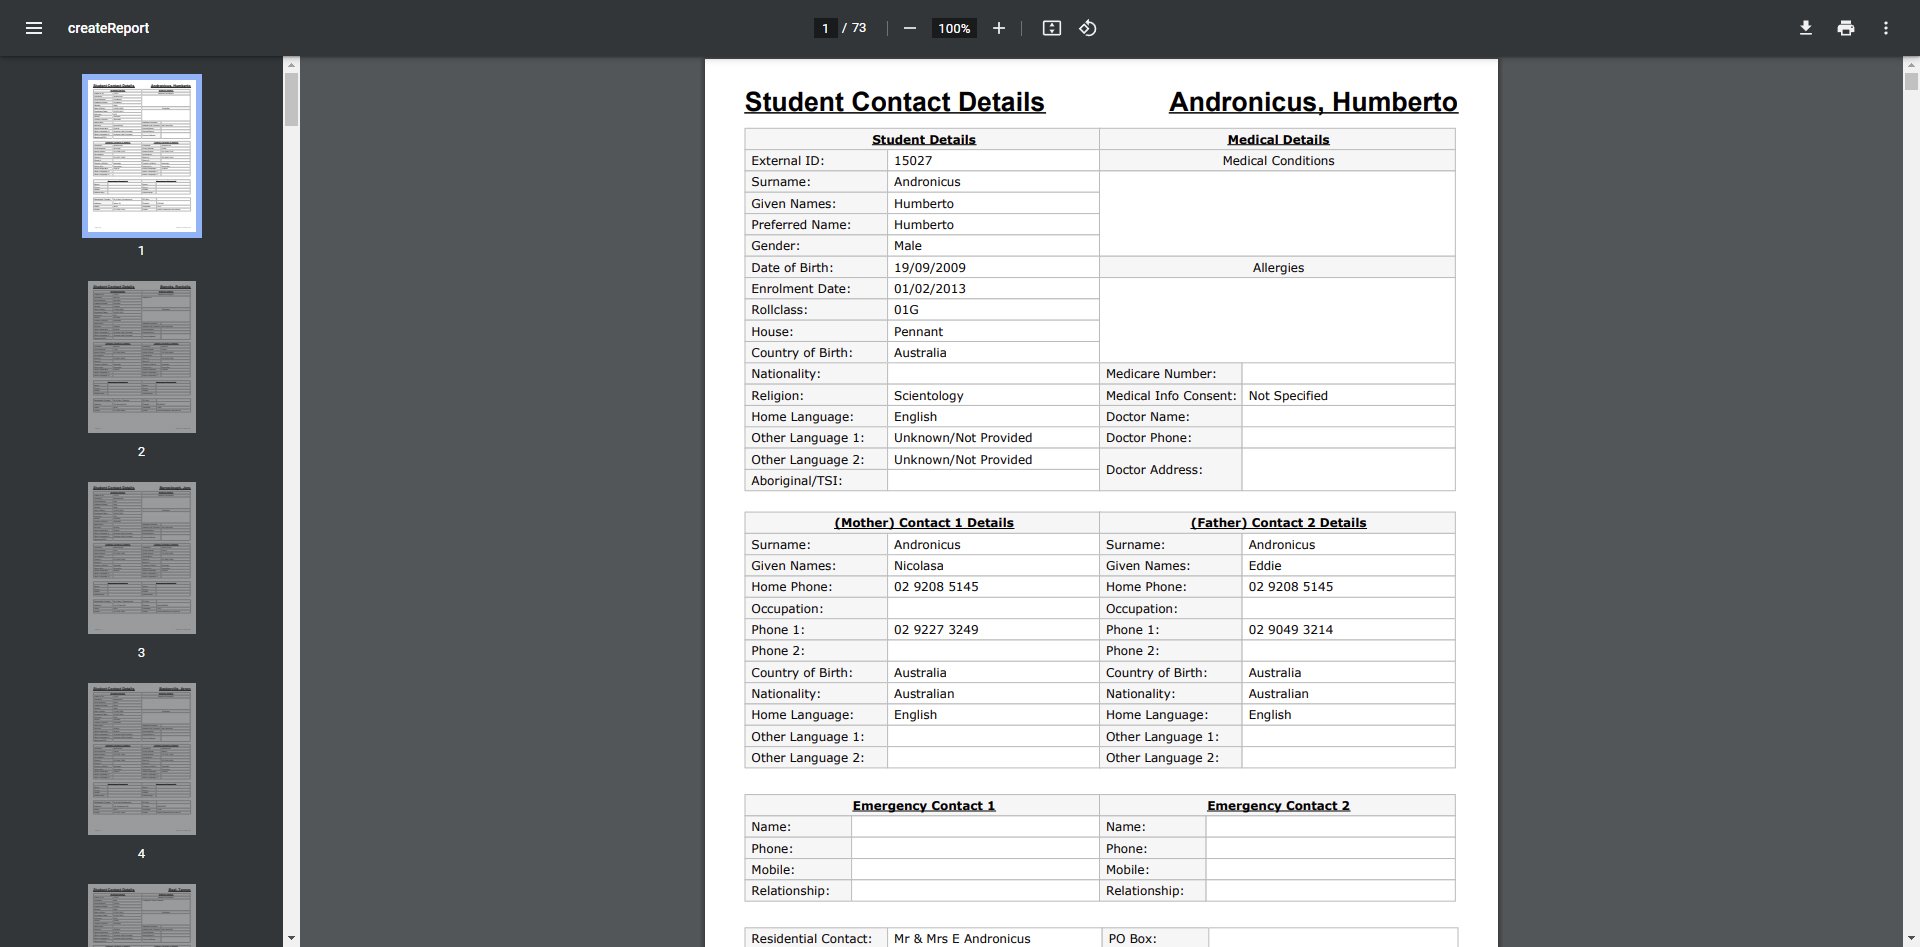The image size is (1920, 947).
Task: Click the thumbnail panel scroll down arrow
Action: (291, 938)
